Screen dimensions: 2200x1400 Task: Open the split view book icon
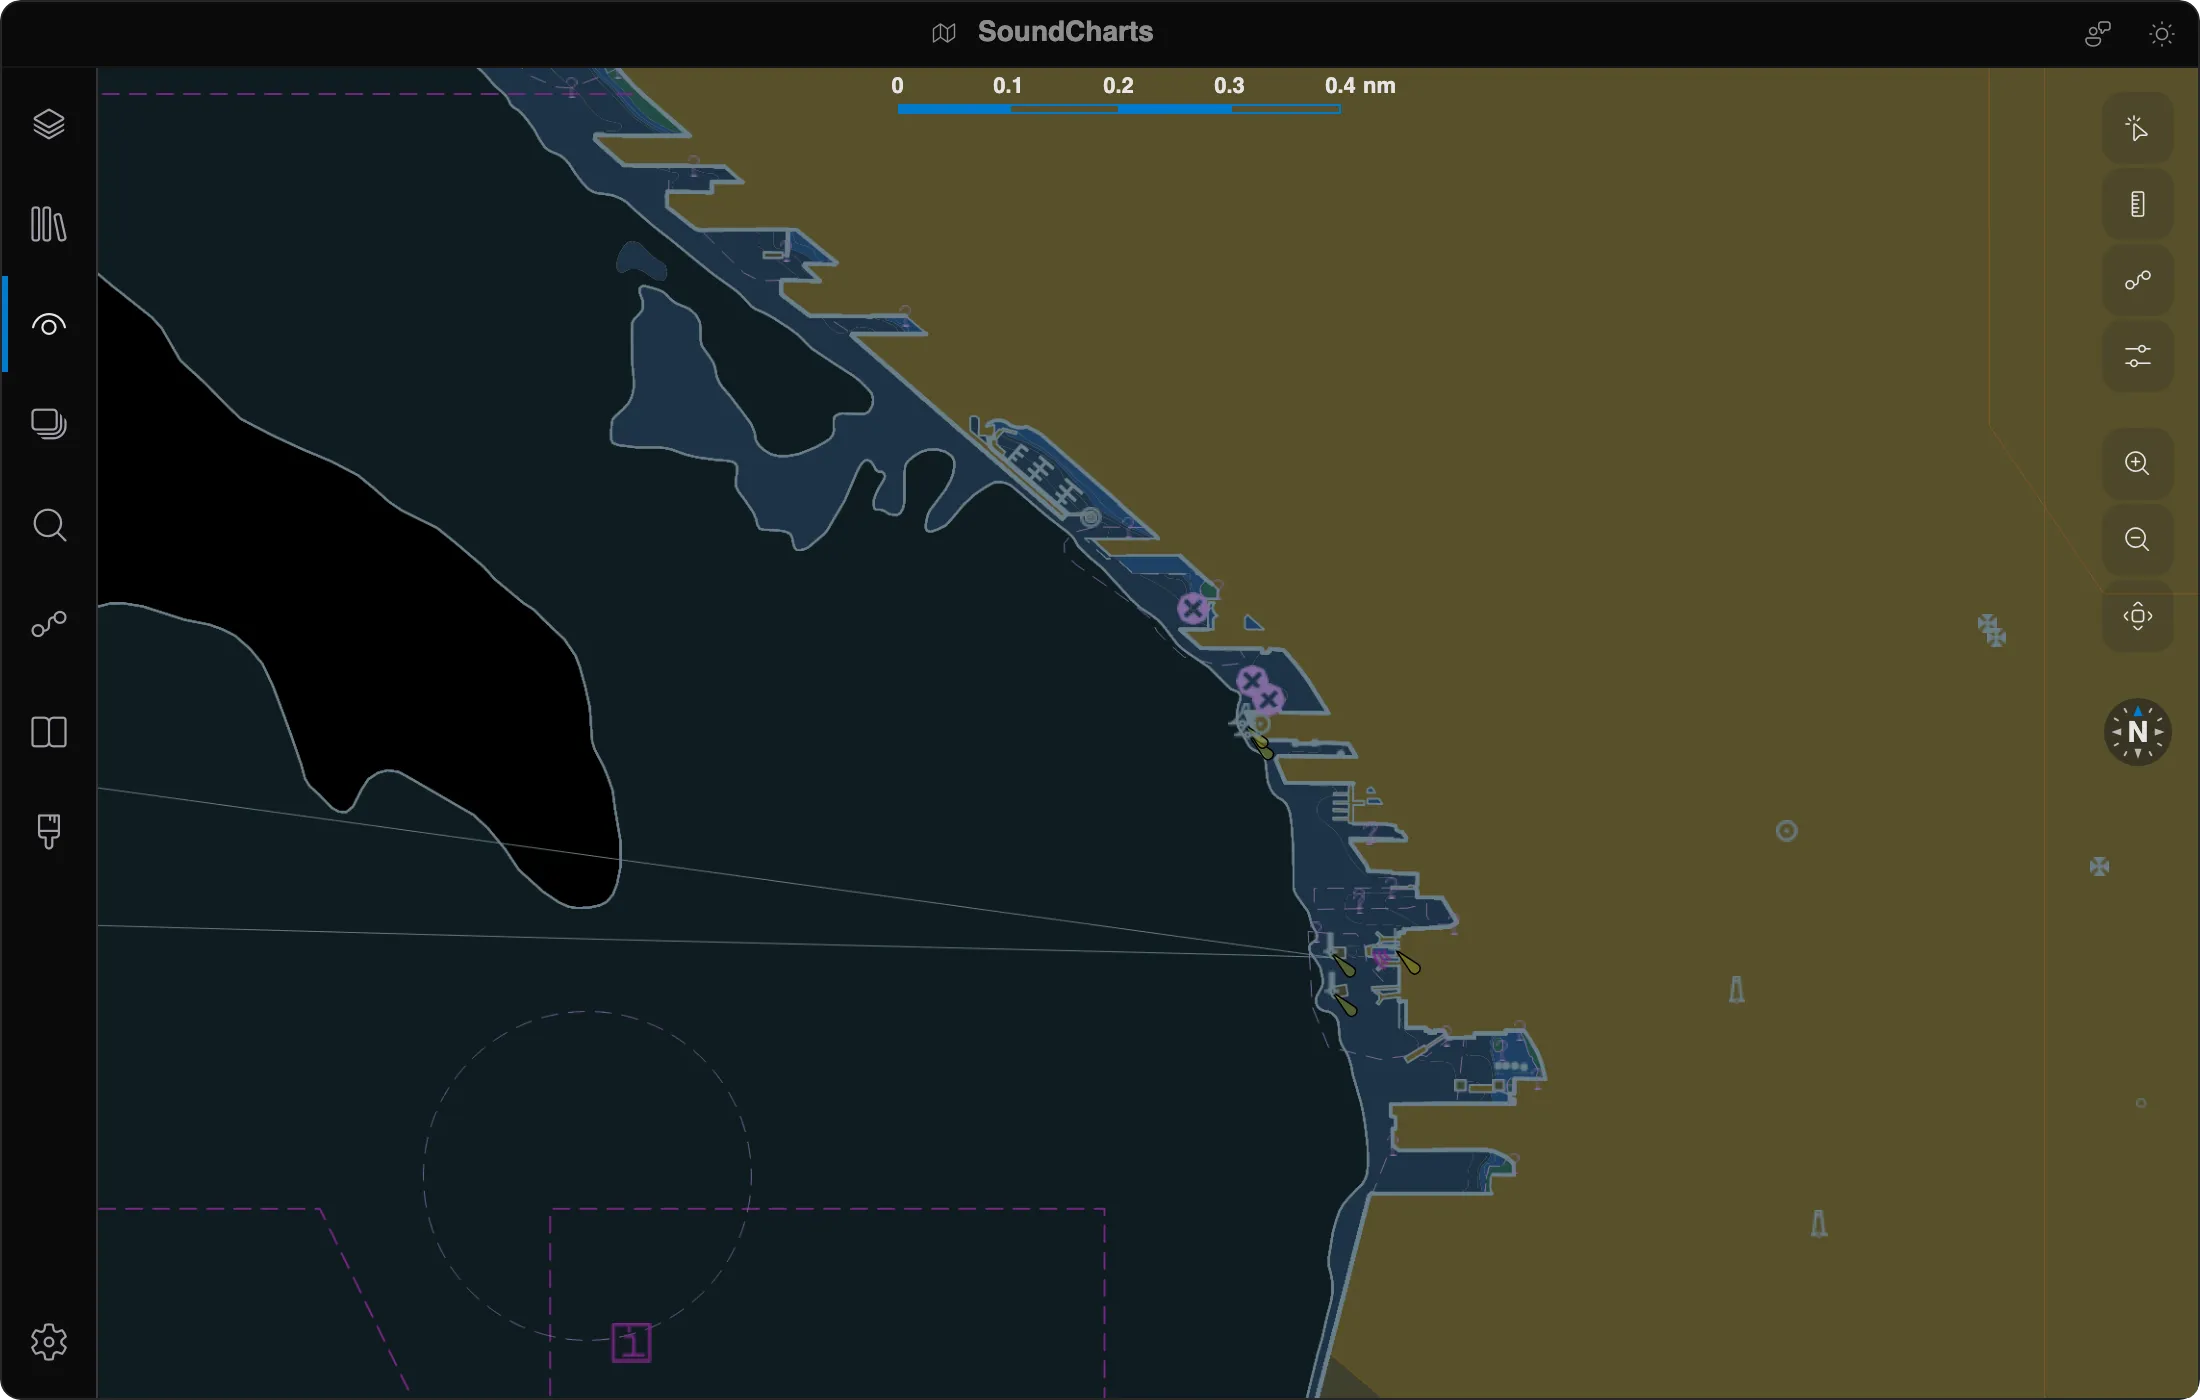pyautogui.click(x=48, y=732)
